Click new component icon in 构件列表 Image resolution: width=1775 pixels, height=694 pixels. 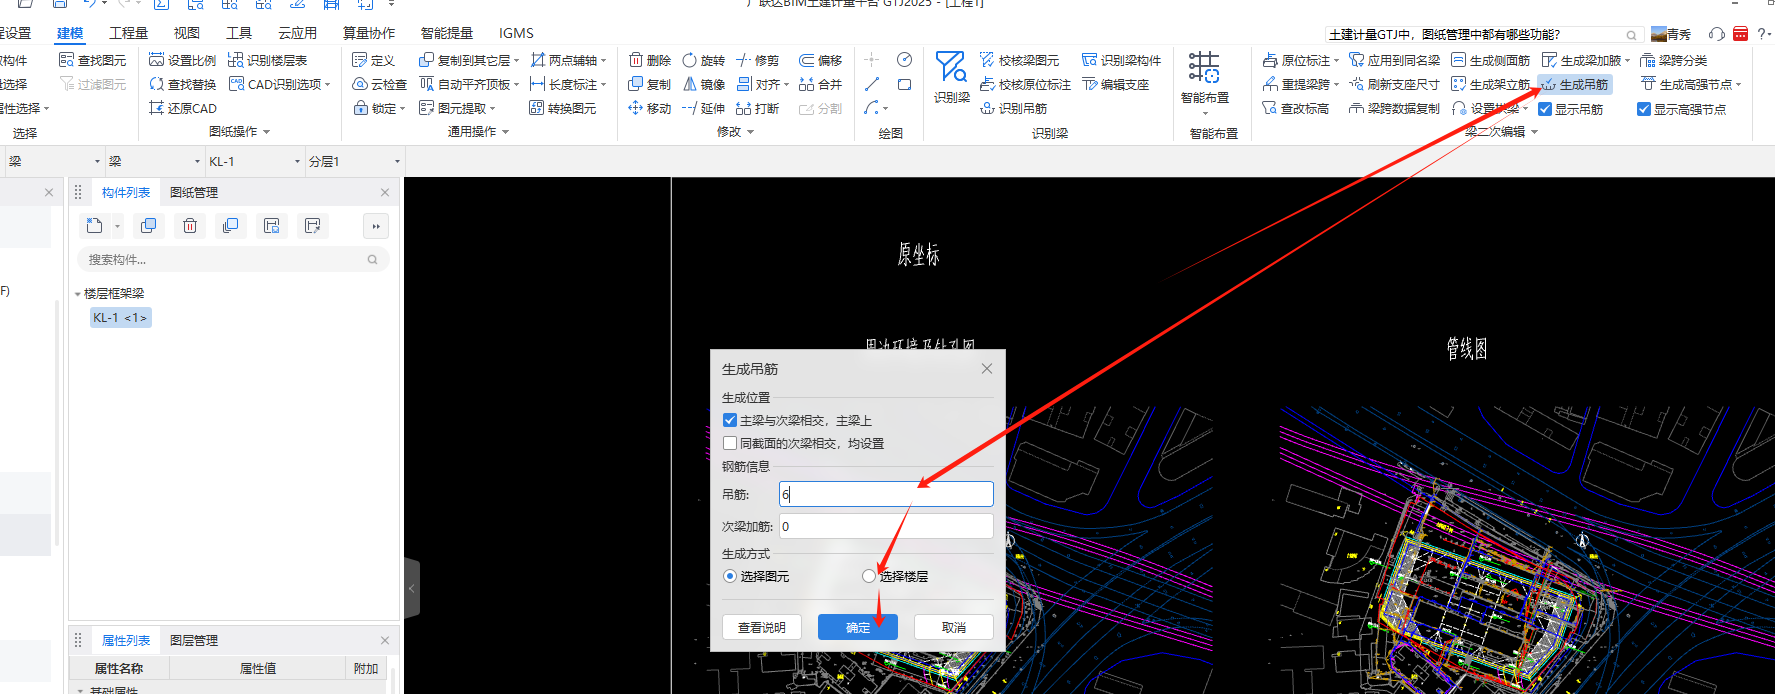click(x=94, y=226)
